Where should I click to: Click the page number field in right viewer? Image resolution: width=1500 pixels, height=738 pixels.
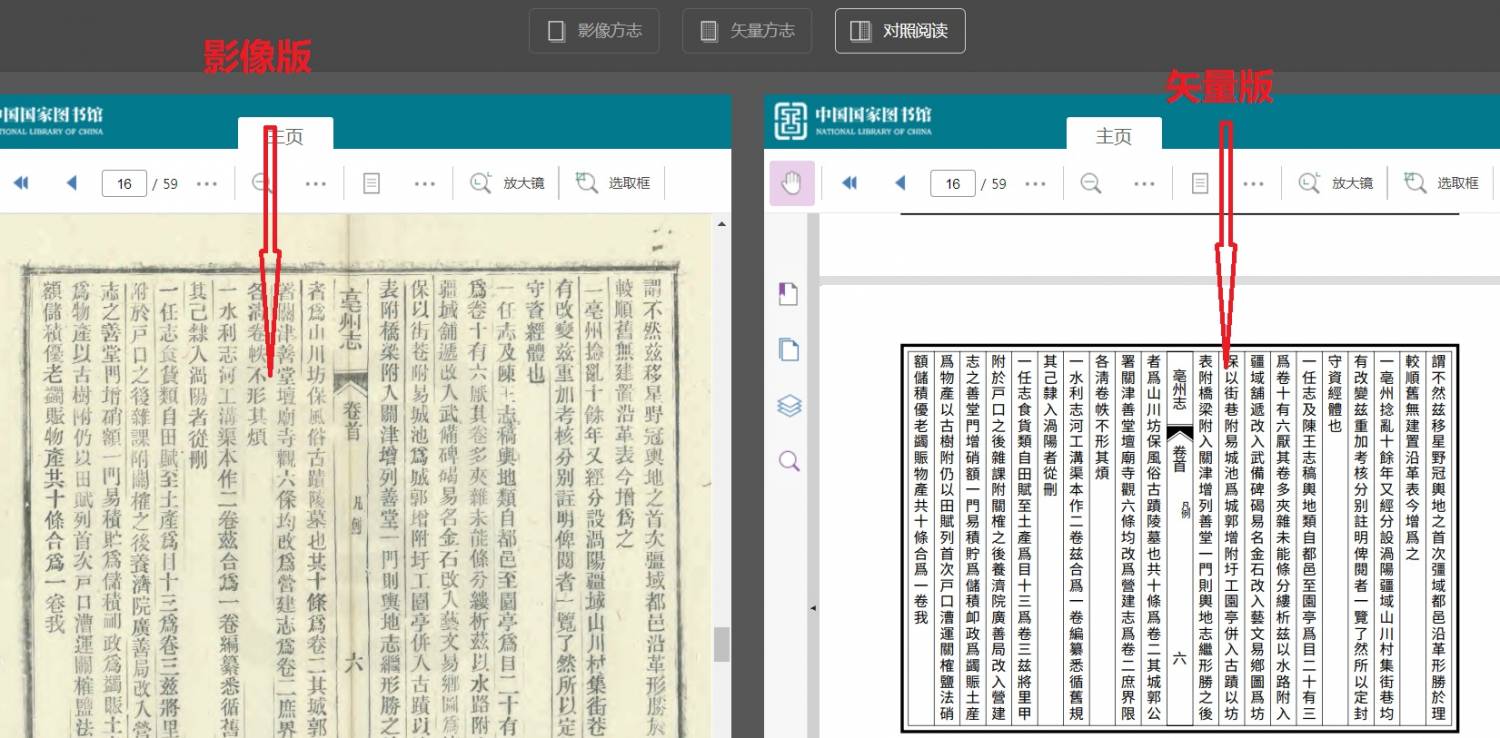[x=953, y=183]
